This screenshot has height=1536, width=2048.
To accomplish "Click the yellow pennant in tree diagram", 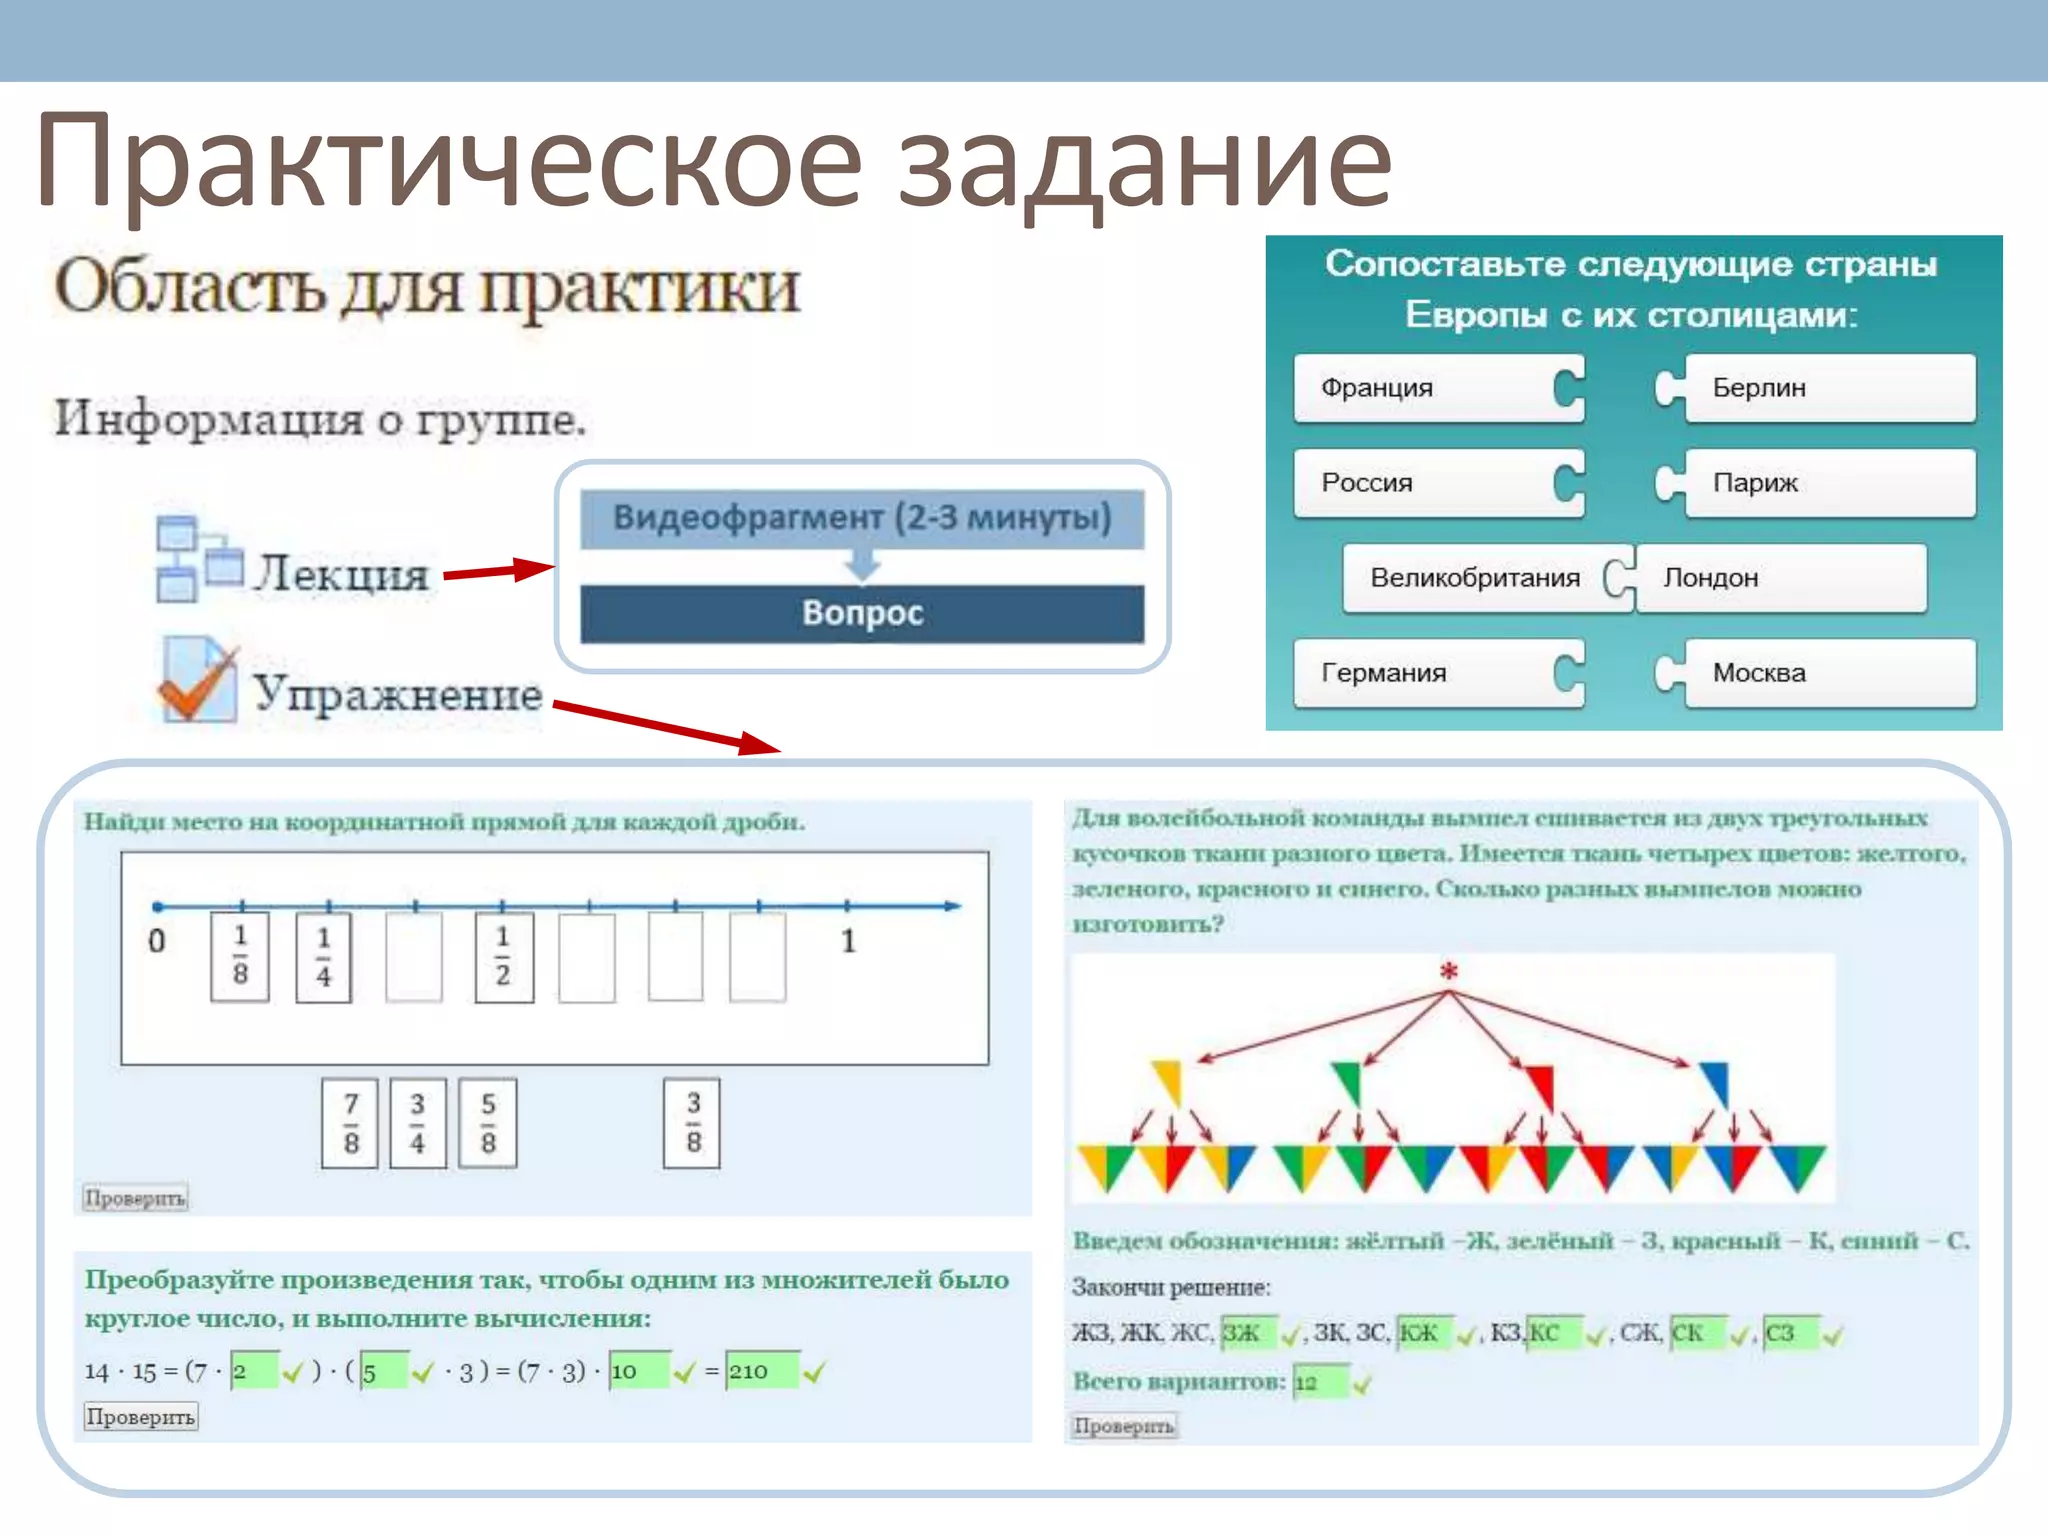I will [1168, 1083].
